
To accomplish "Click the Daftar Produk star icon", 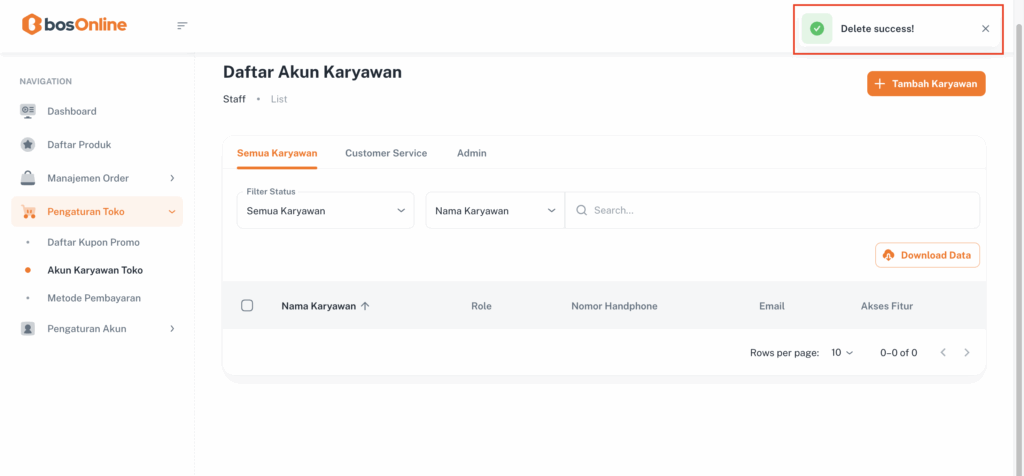I will point(28,145).
